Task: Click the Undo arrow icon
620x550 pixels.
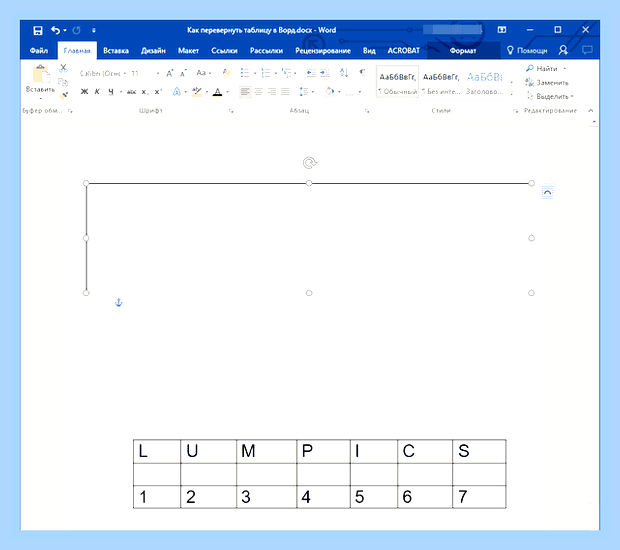Action: [x=55, y=30]
